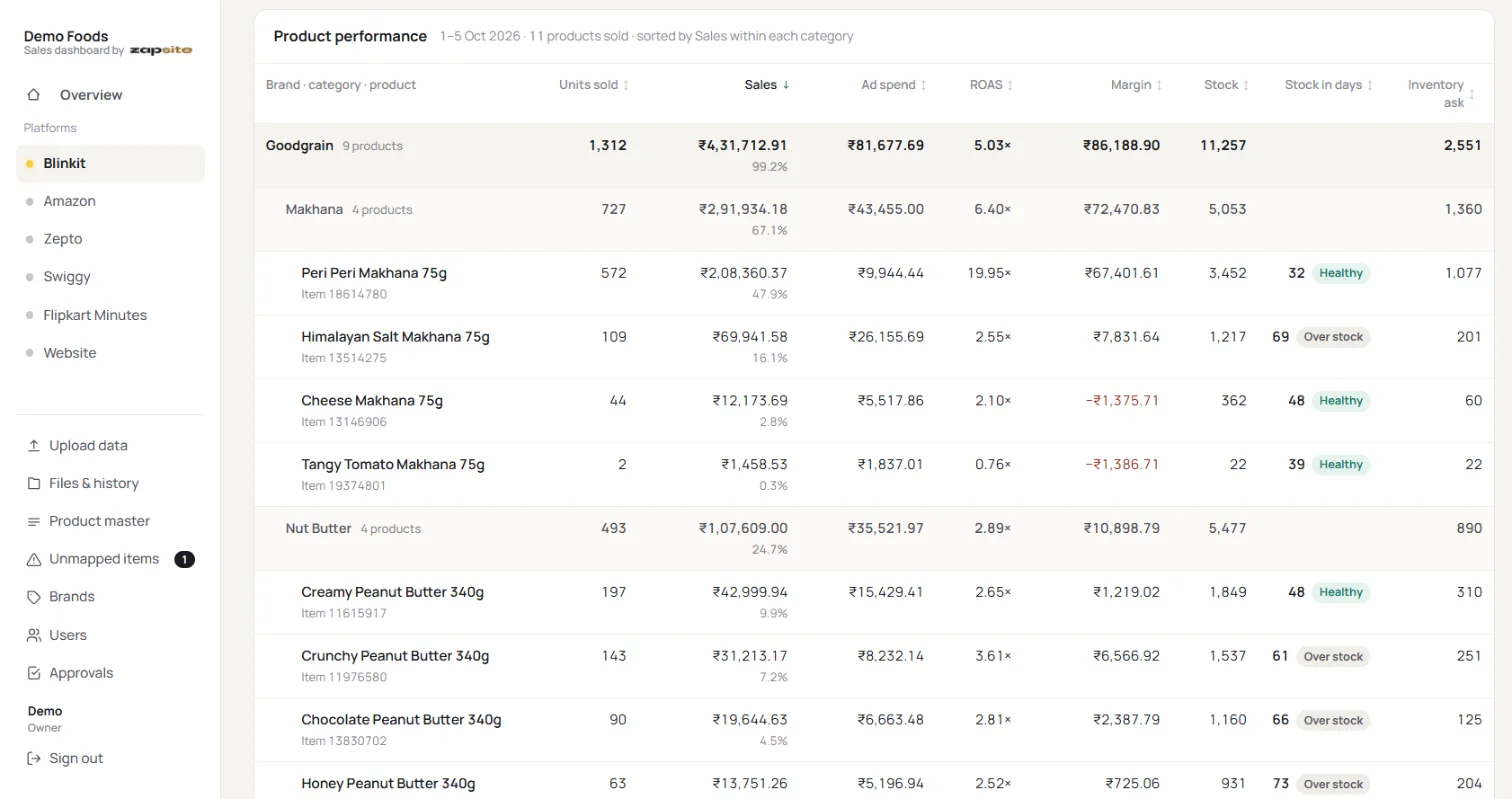Select the Flipkart Minutes platform

click(110, 316)
